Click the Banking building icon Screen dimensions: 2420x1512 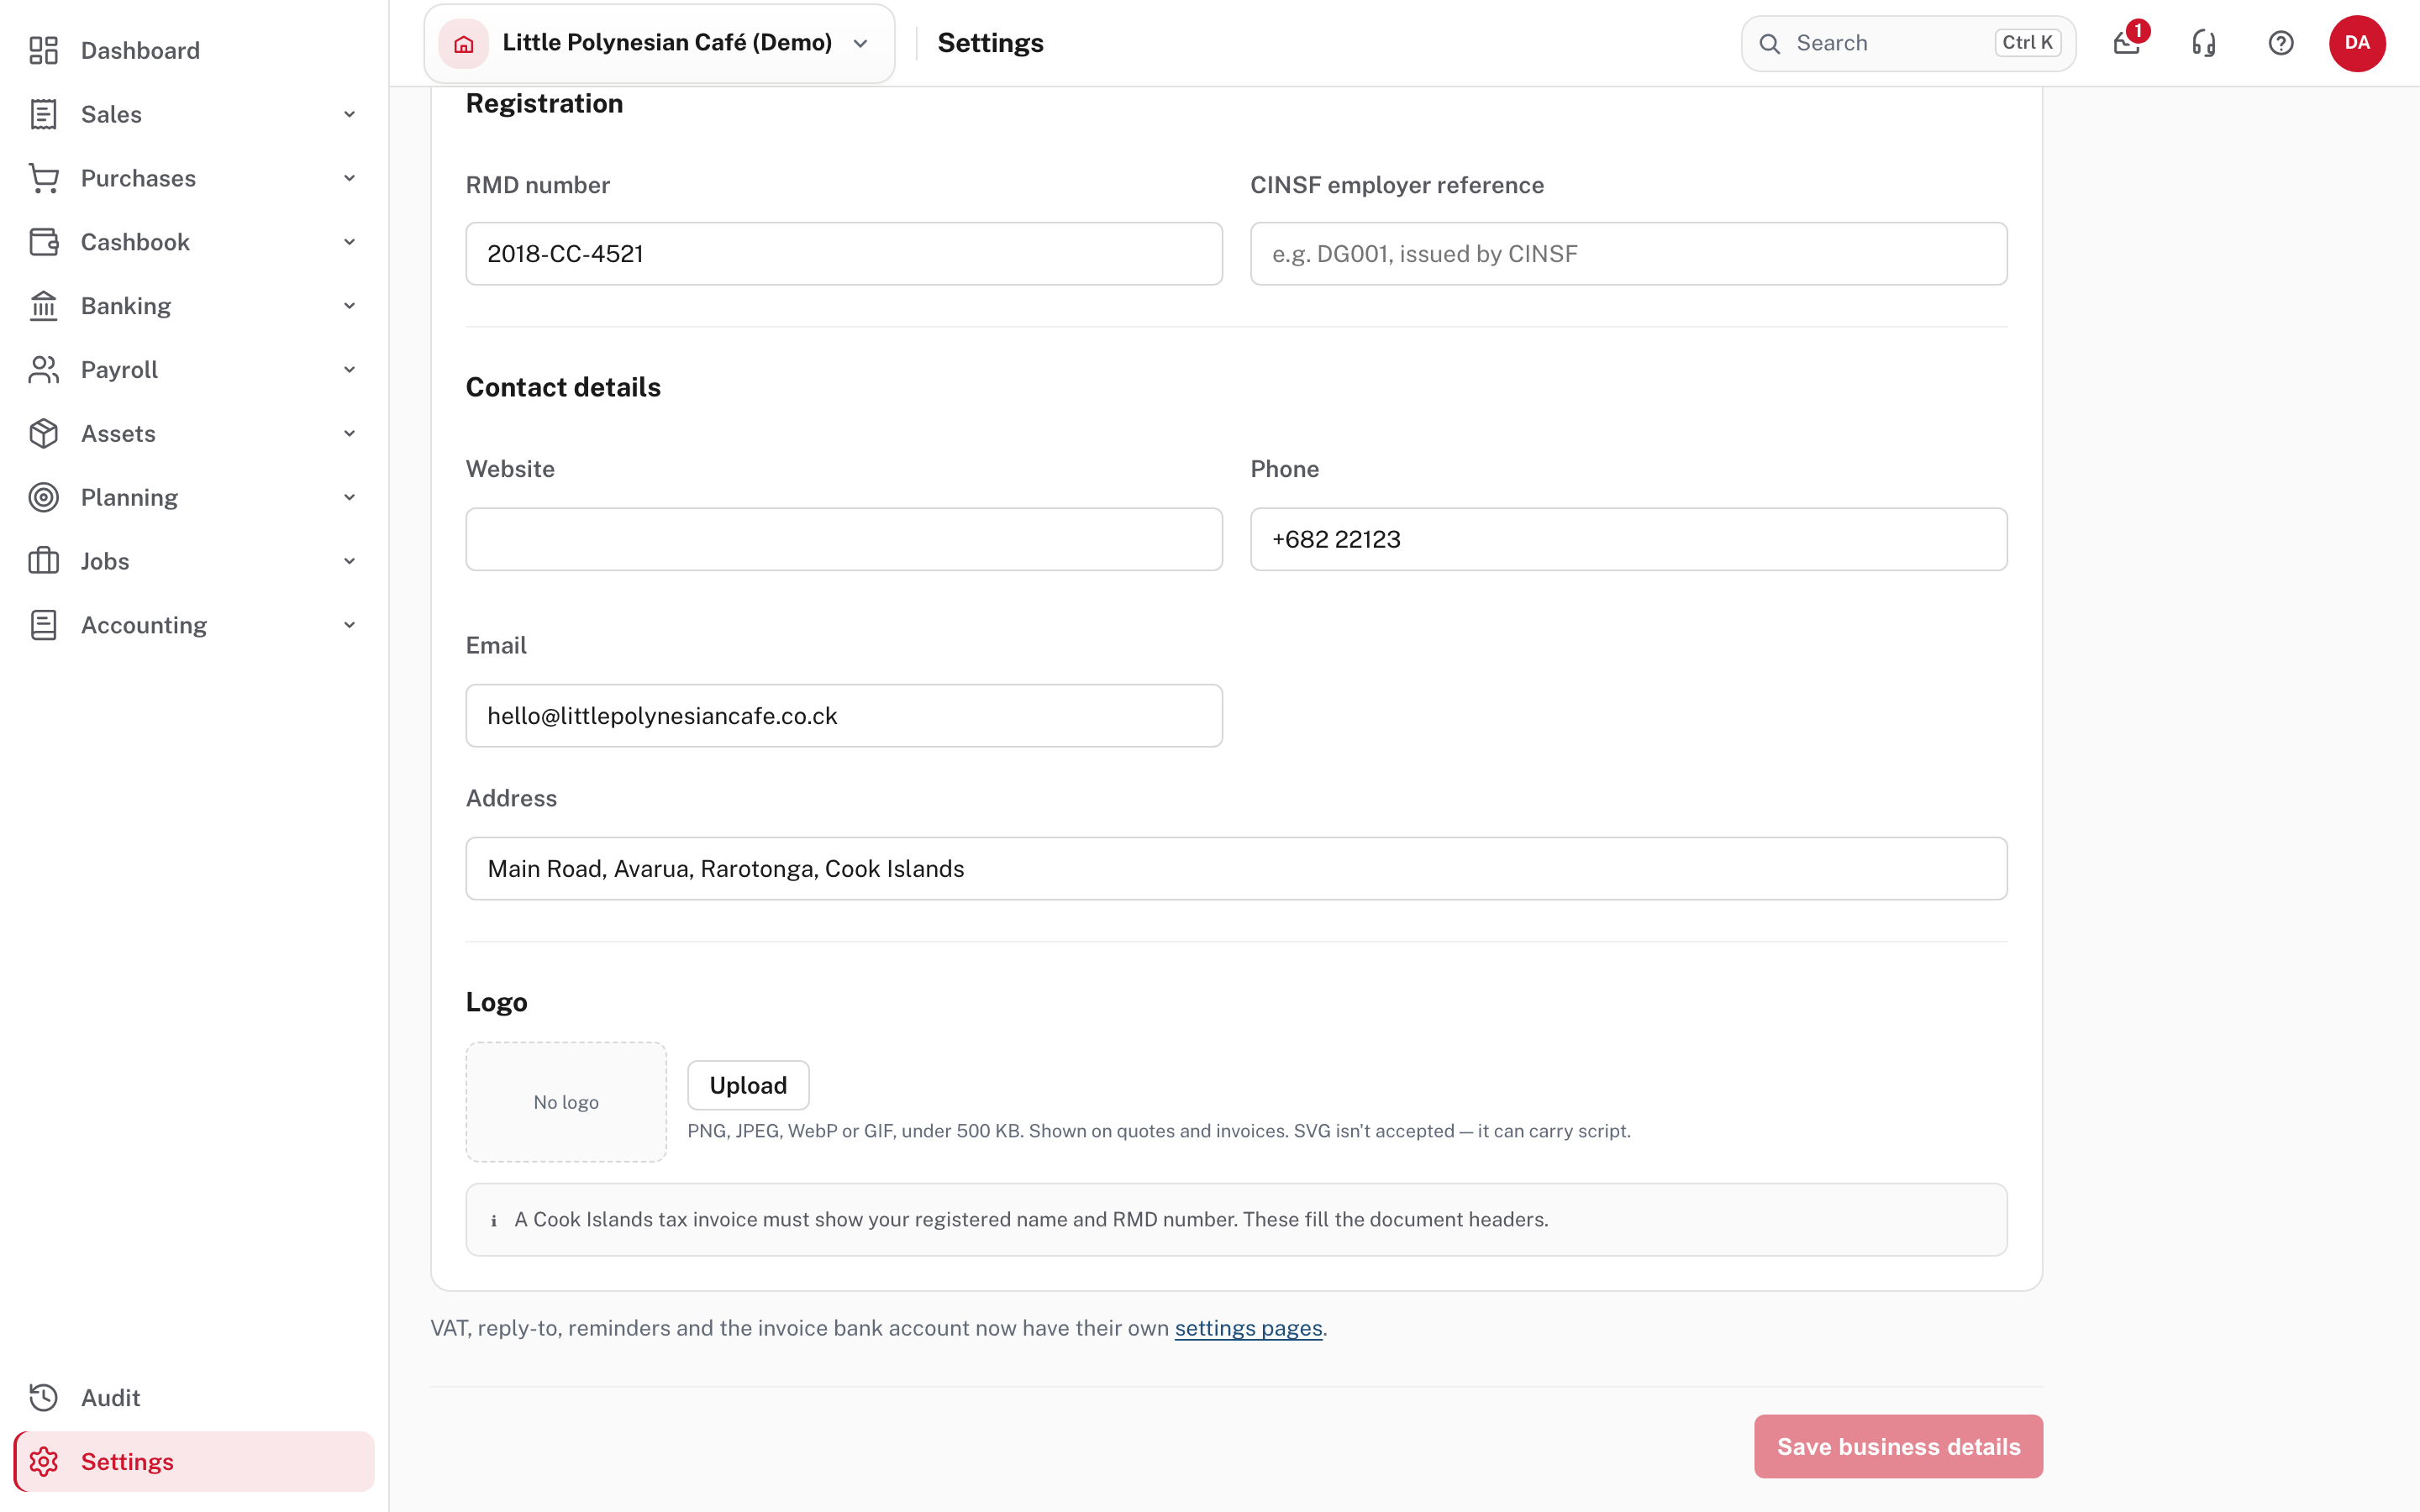(x=43, y=306)
